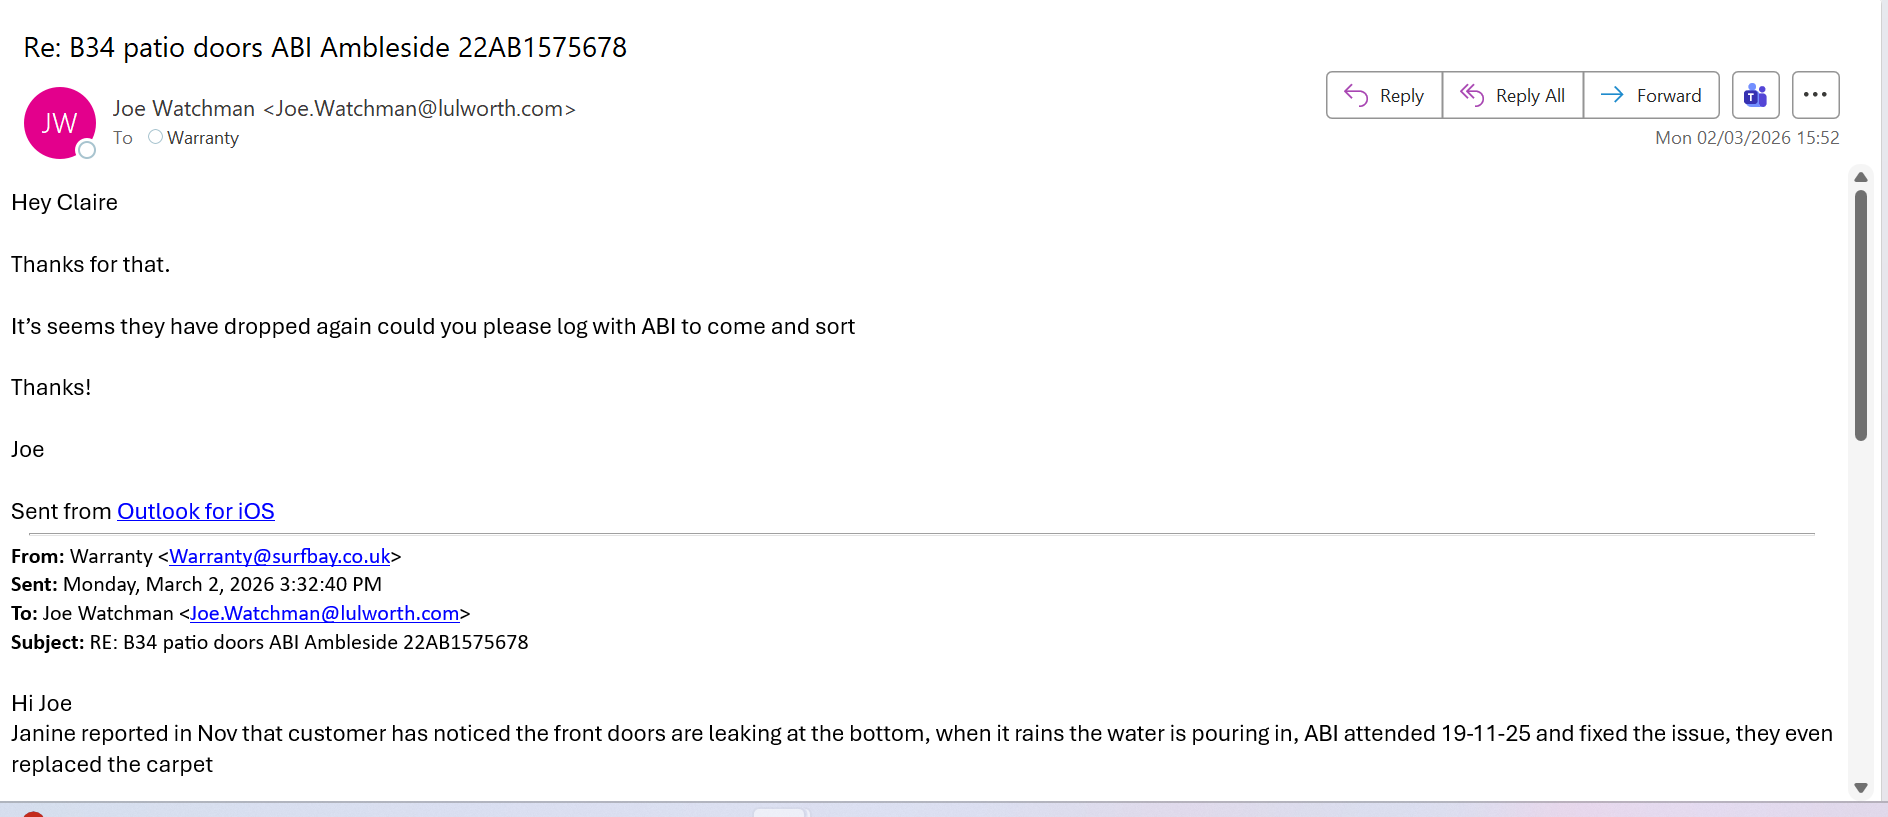Click Joe Watchman's JW avatar
Screen dimensions: 1888x817
tap(59, 123)
